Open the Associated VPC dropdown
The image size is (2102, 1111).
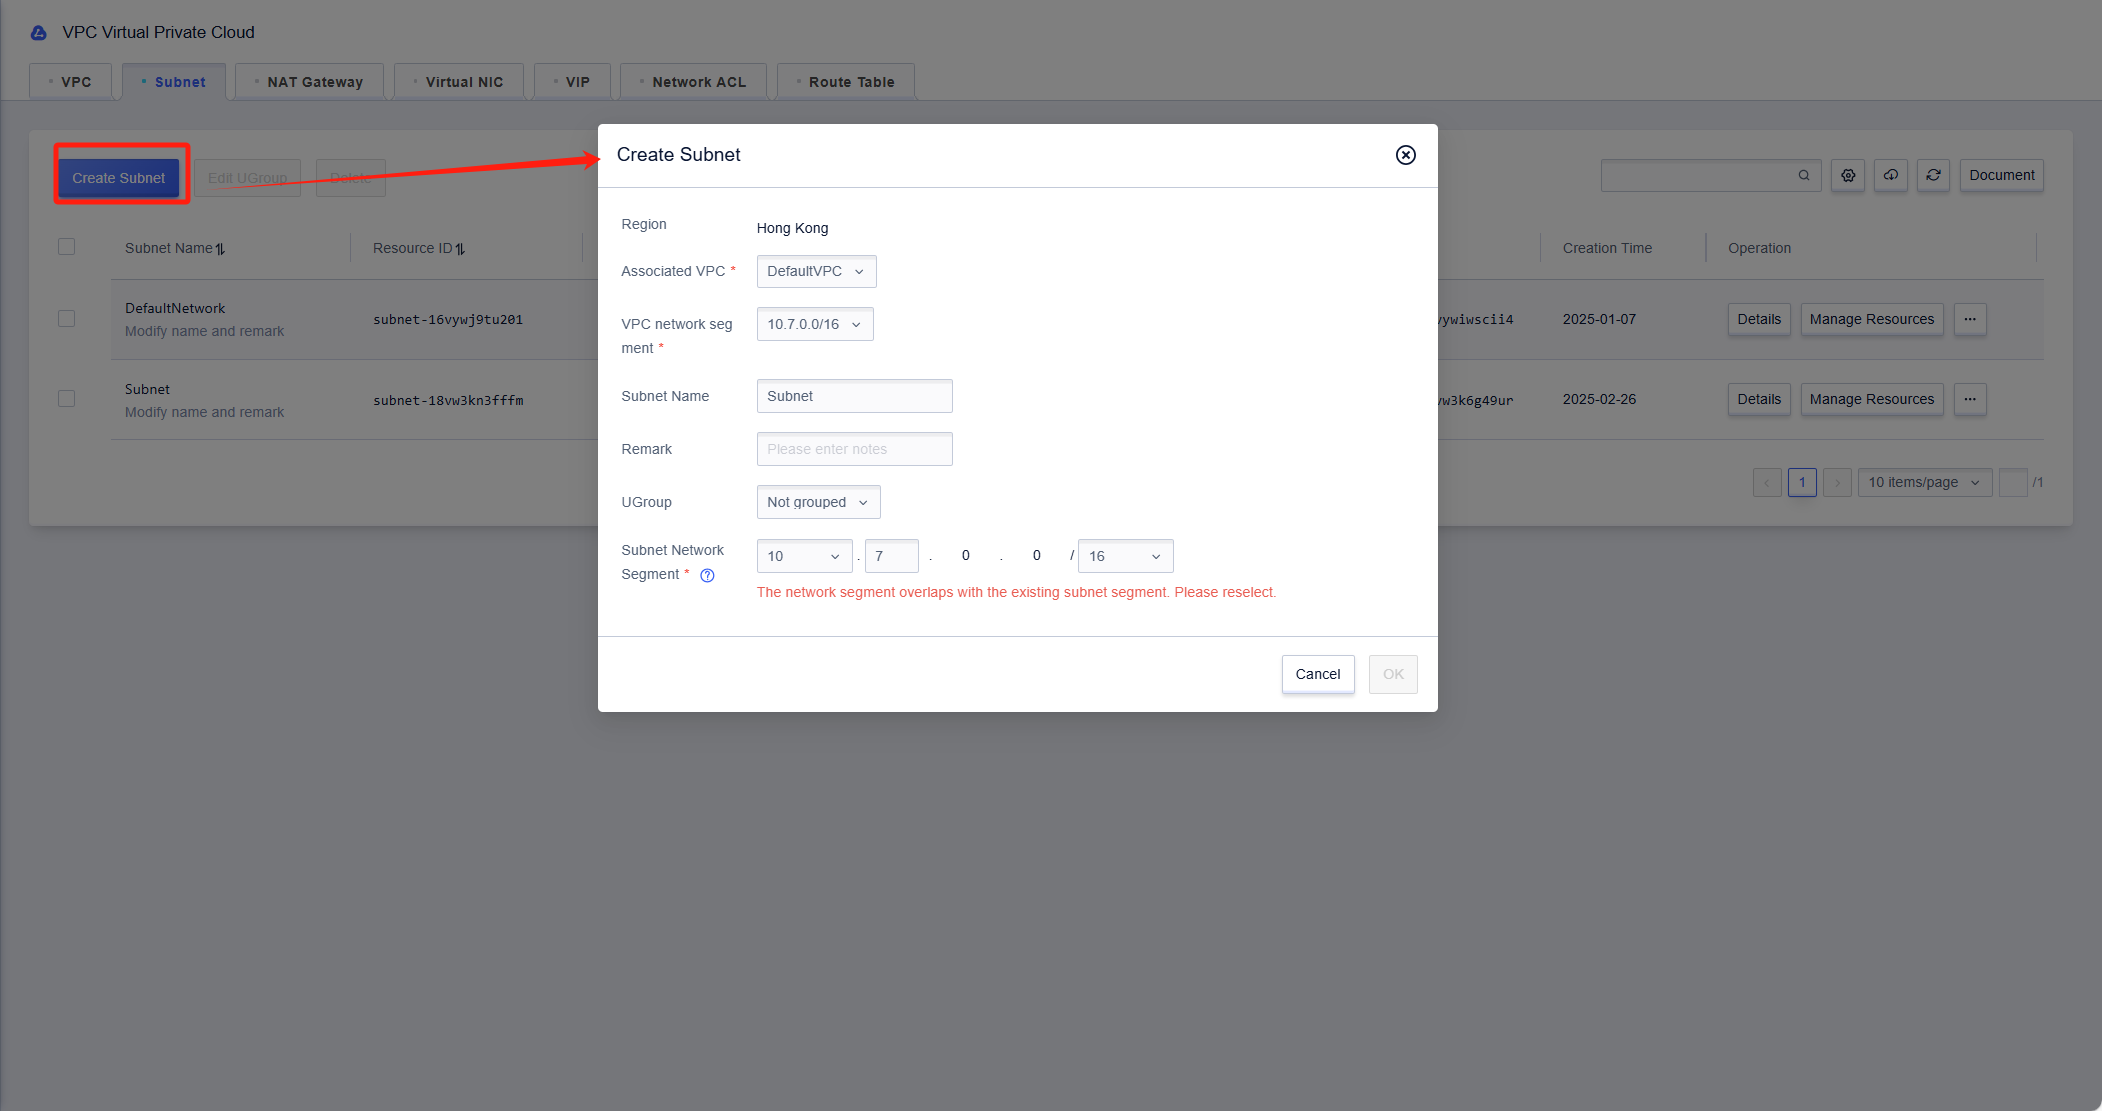pos(816,272)
